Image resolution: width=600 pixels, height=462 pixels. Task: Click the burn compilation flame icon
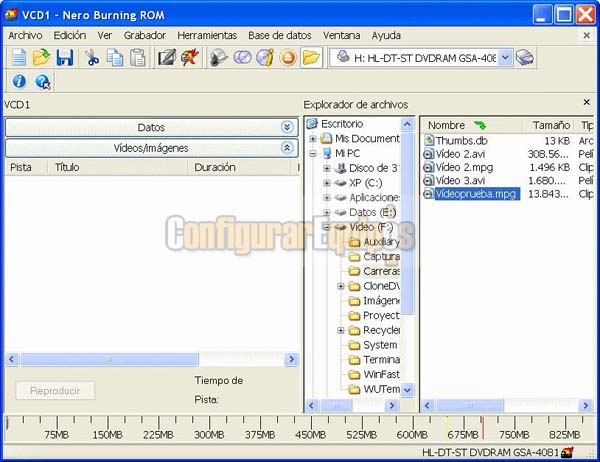[190, 58]
